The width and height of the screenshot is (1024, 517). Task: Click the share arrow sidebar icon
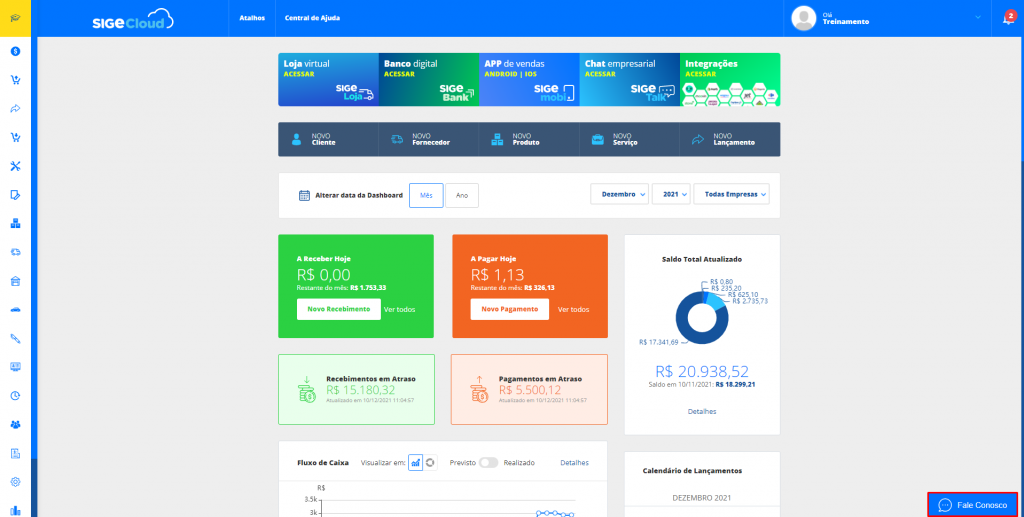(15, 108)
